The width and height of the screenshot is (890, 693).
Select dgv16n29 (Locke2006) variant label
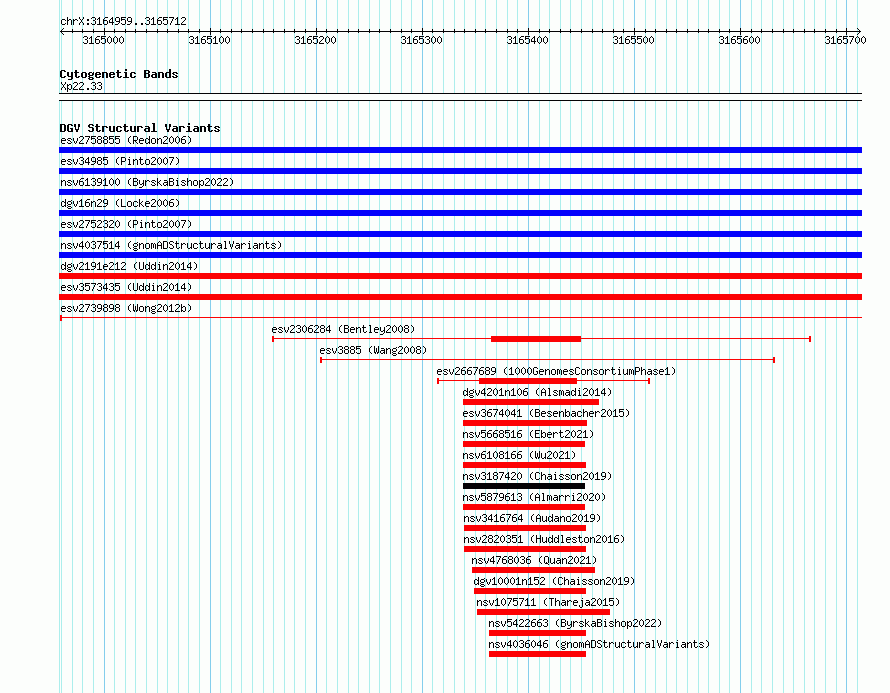click(120, 203)
